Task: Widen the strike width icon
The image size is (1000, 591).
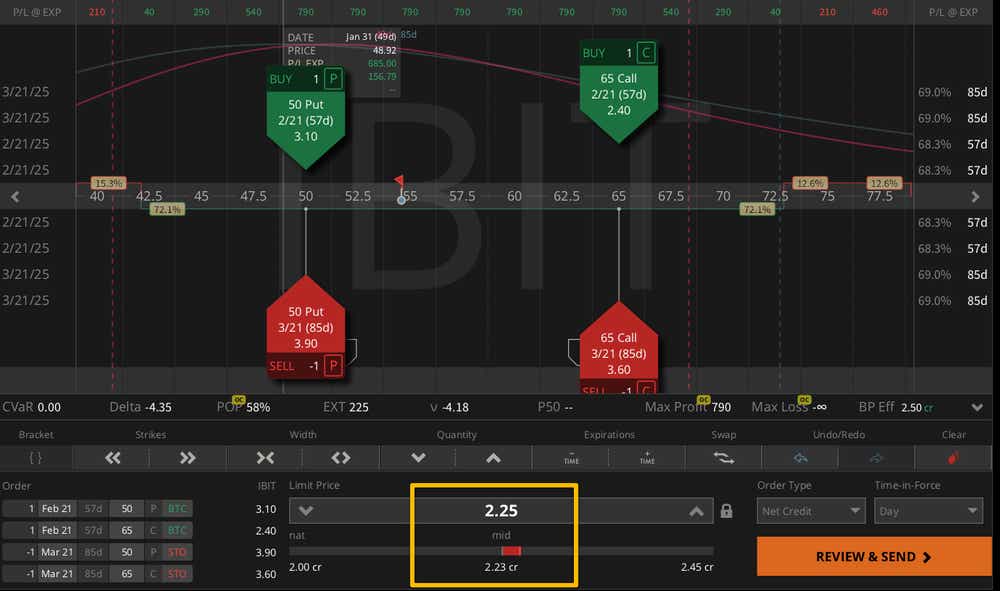Action: (x=341, y=458)
